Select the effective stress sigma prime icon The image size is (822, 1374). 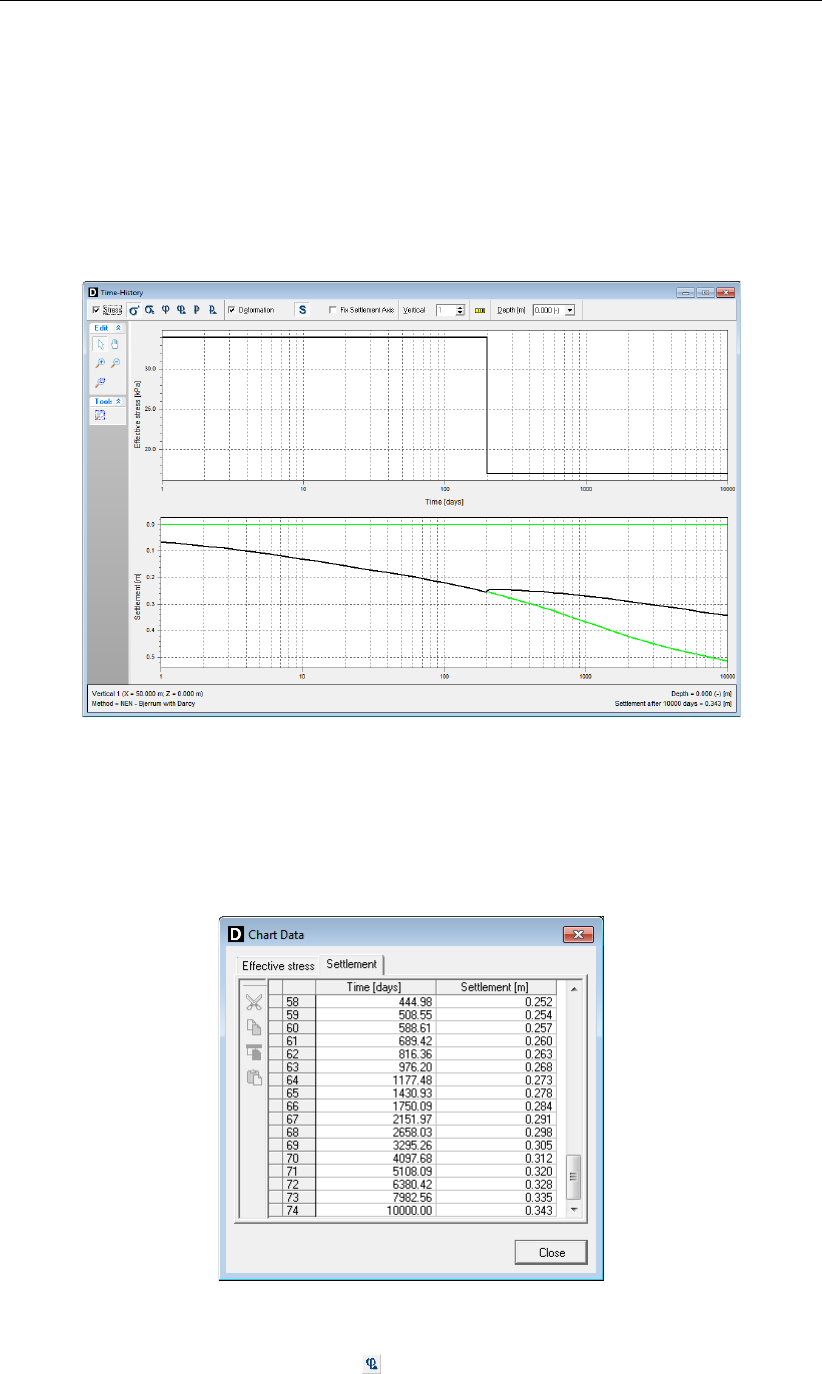(134, 310)
